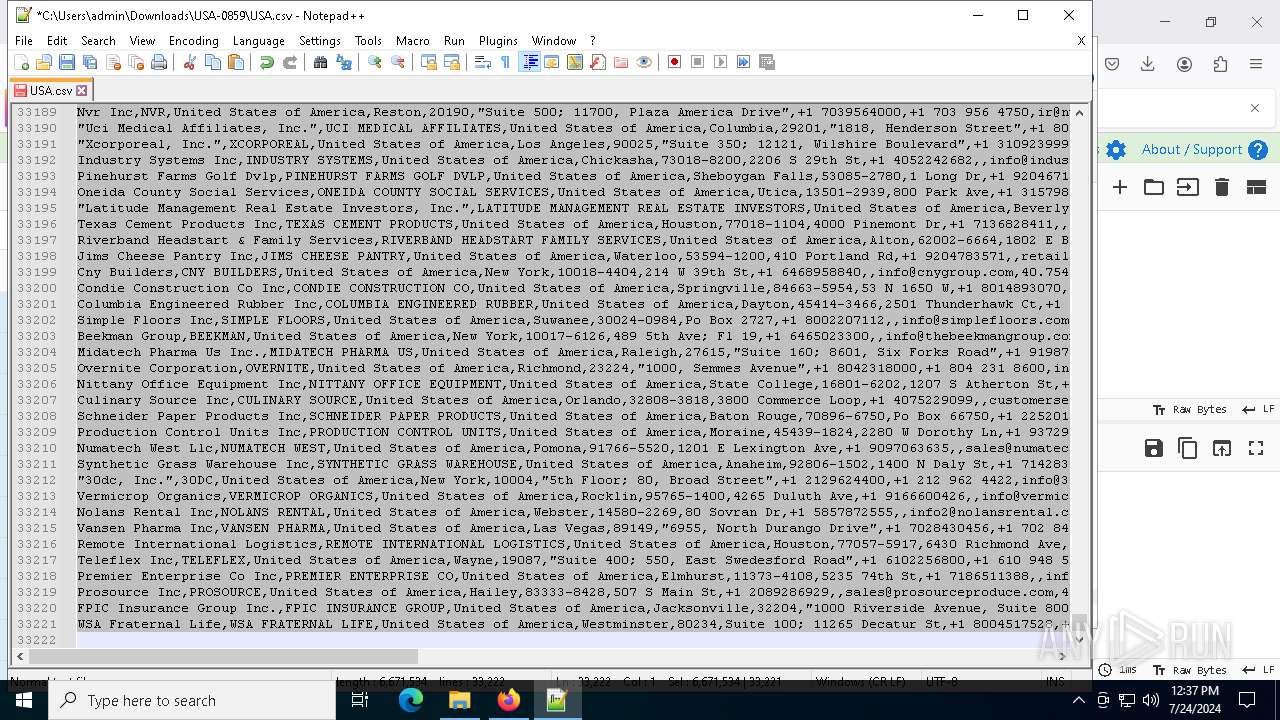Click the Copy toolbar icon in Notepad++
Viewport: 1280px width, 720px height.
click(212, 62)
